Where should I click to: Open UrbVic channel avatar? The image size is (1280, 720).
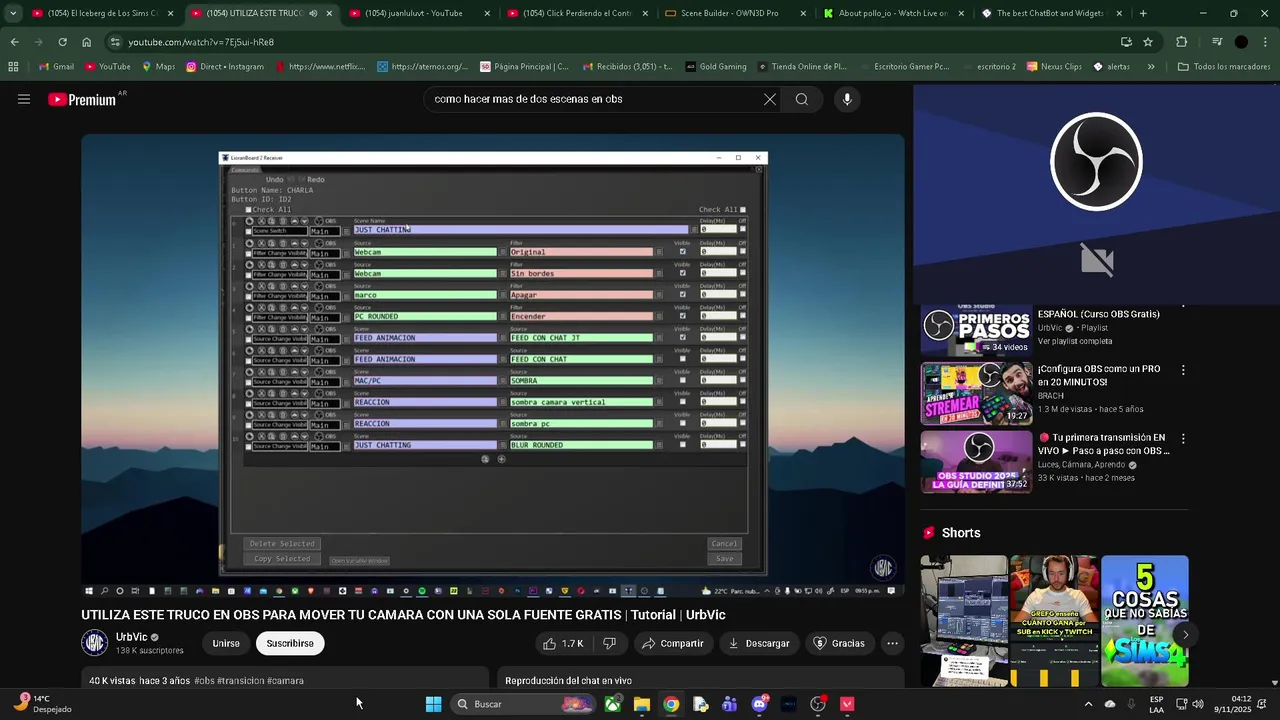point(94,642)
